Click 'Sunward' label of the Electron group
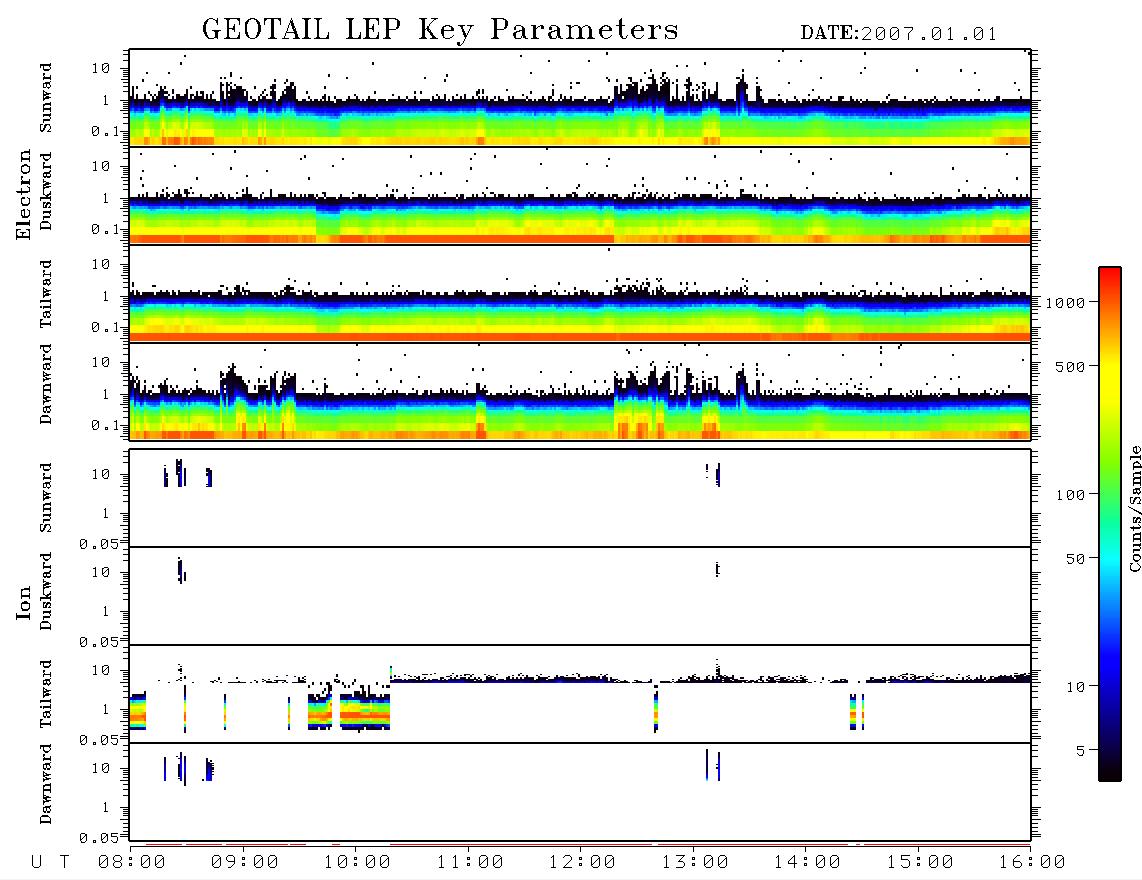 tap(46, 98)
